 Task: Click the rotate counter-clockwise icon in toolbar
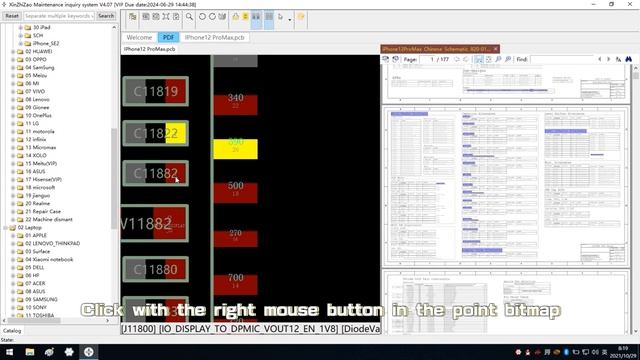click(202, 17)
